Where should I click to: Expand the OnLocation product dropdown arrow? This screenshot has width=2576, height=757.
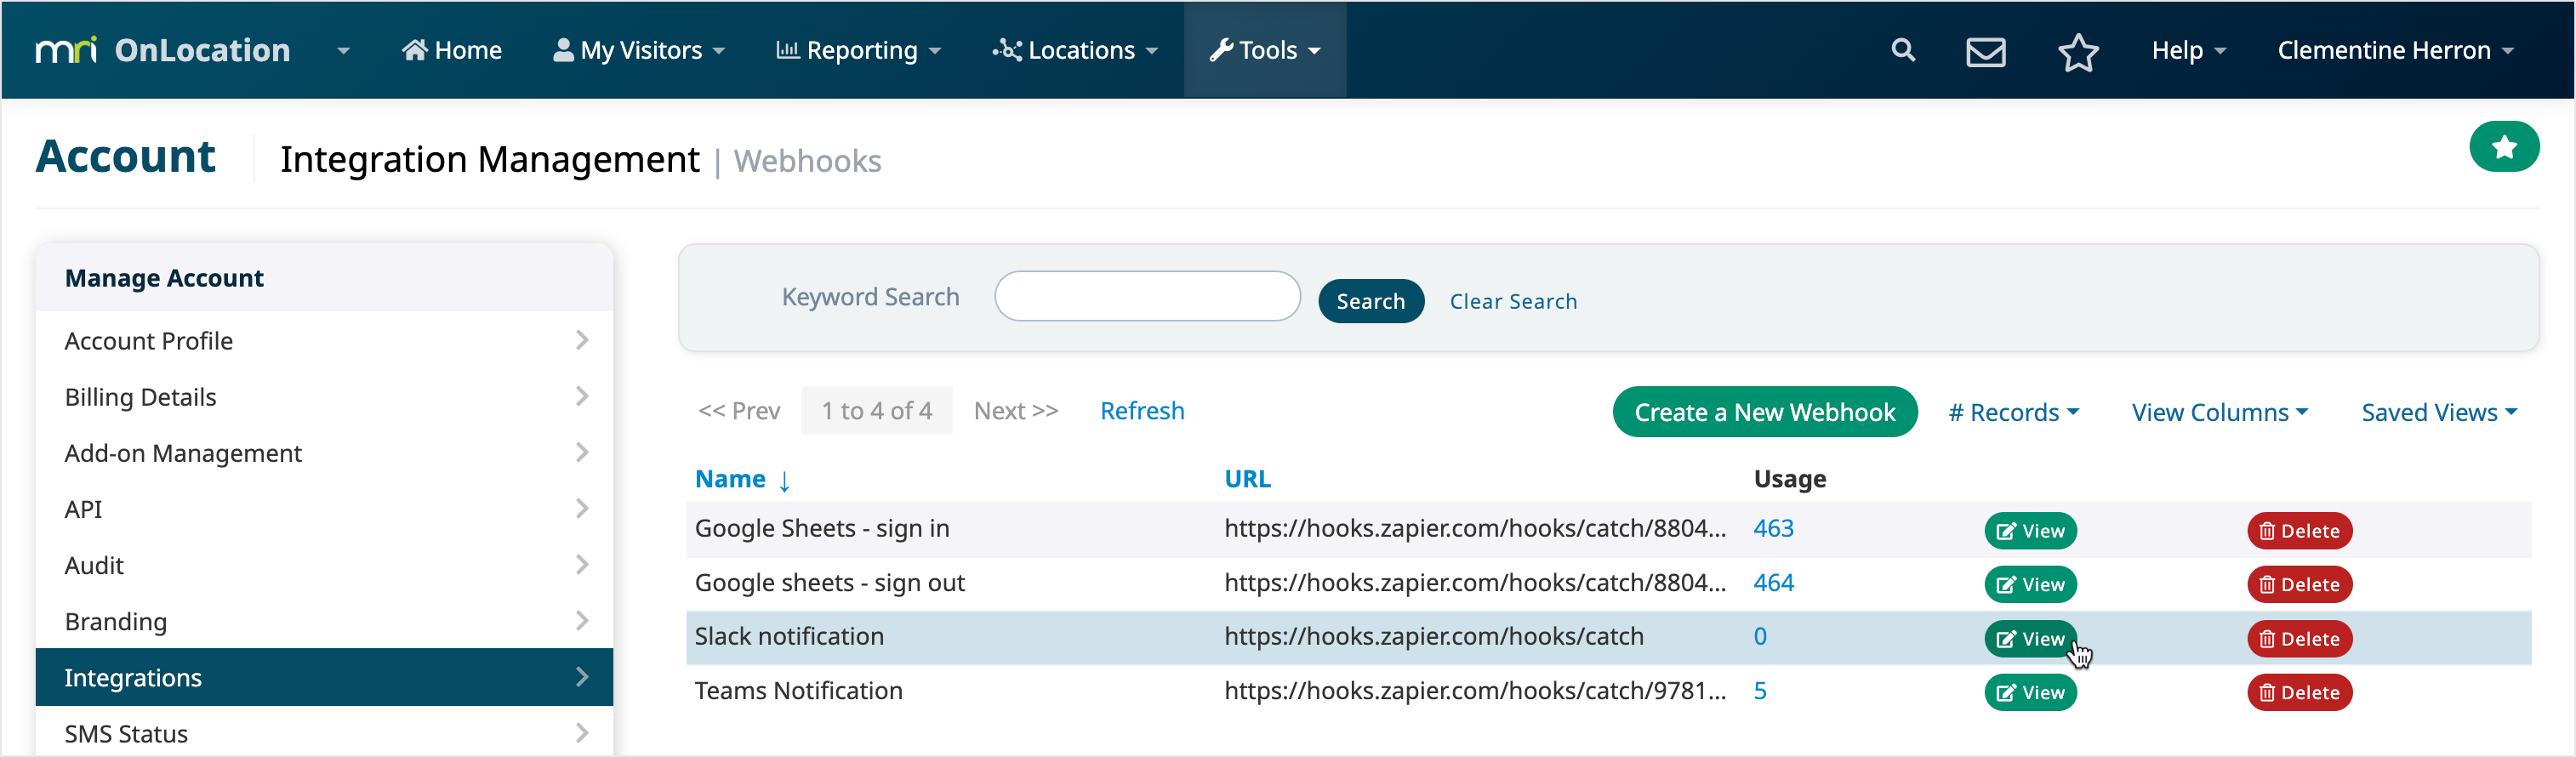pyautogui.click(x=343, y=51)
